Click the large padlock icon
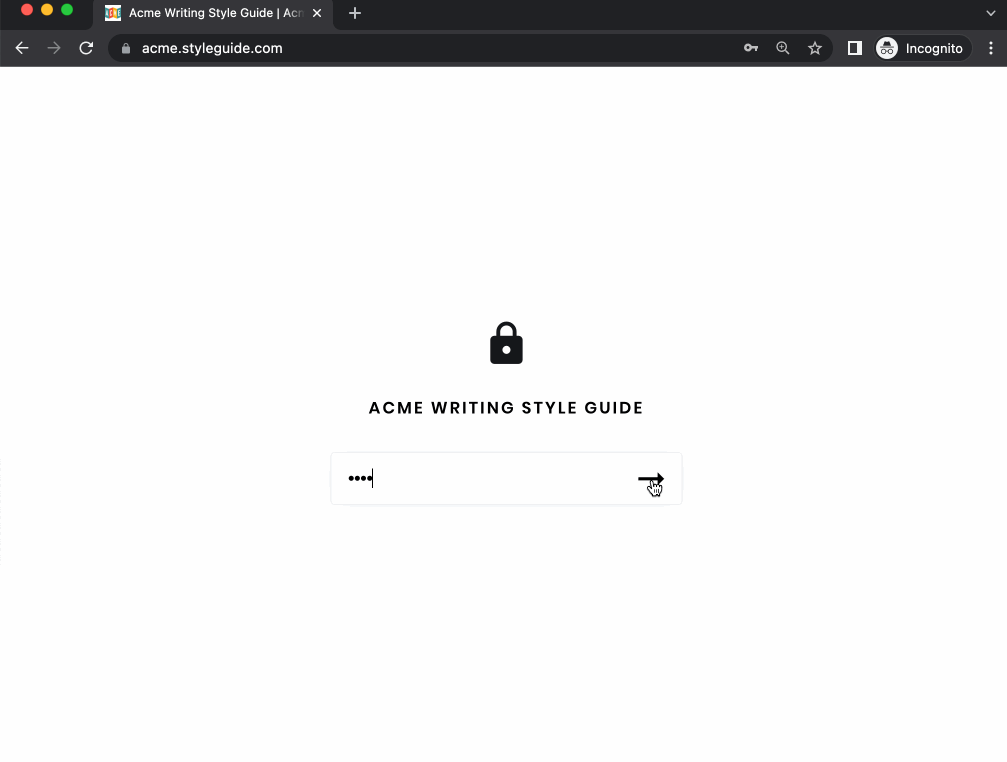The height and width of the screenshot is (762, 1007). point(506,343)
